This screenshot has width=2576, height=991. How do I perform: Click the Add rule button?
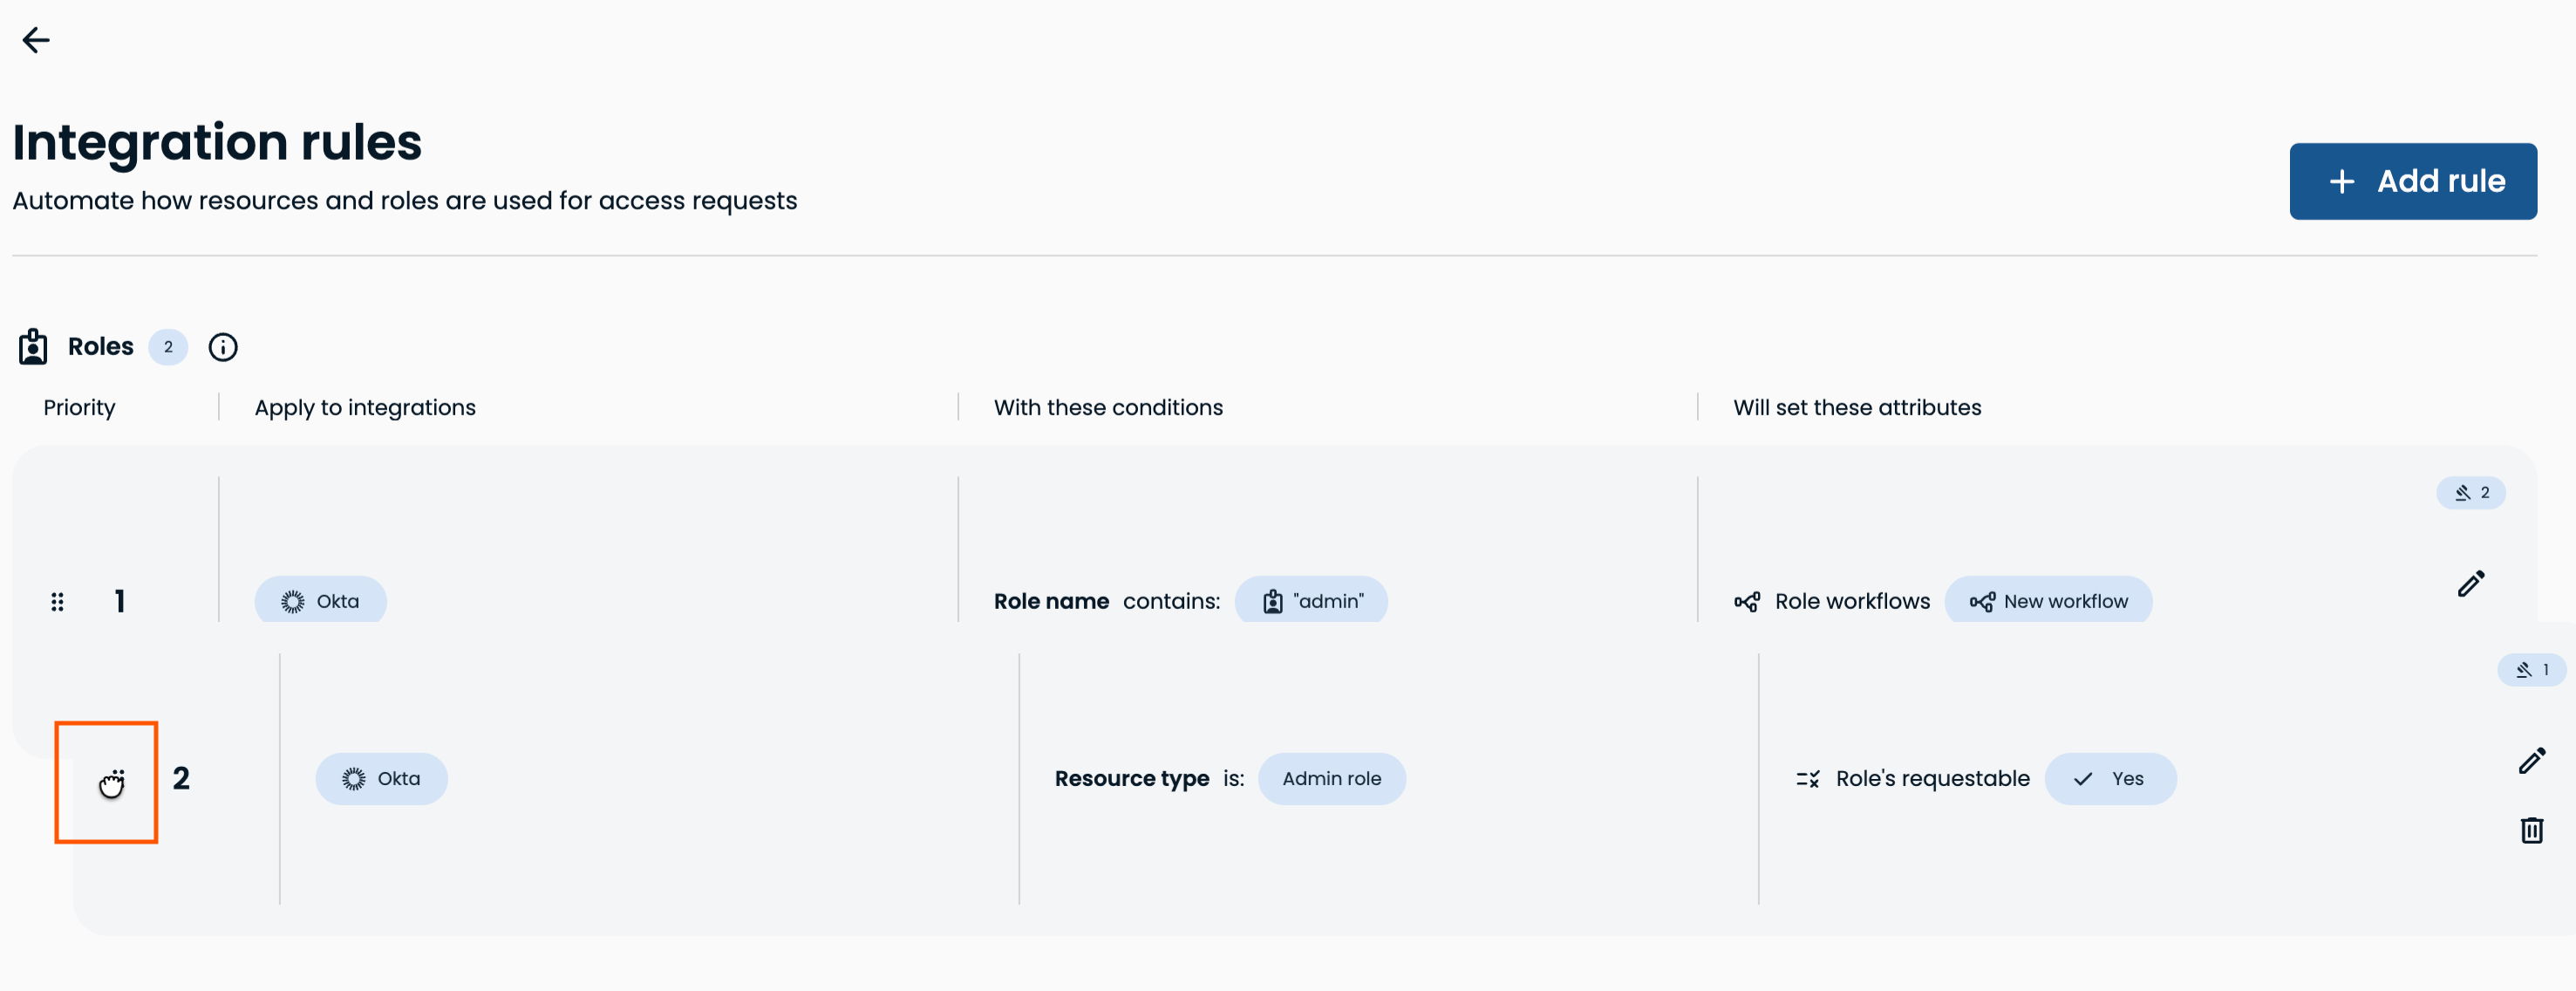pyautogui.click(x=2412, y=181)
